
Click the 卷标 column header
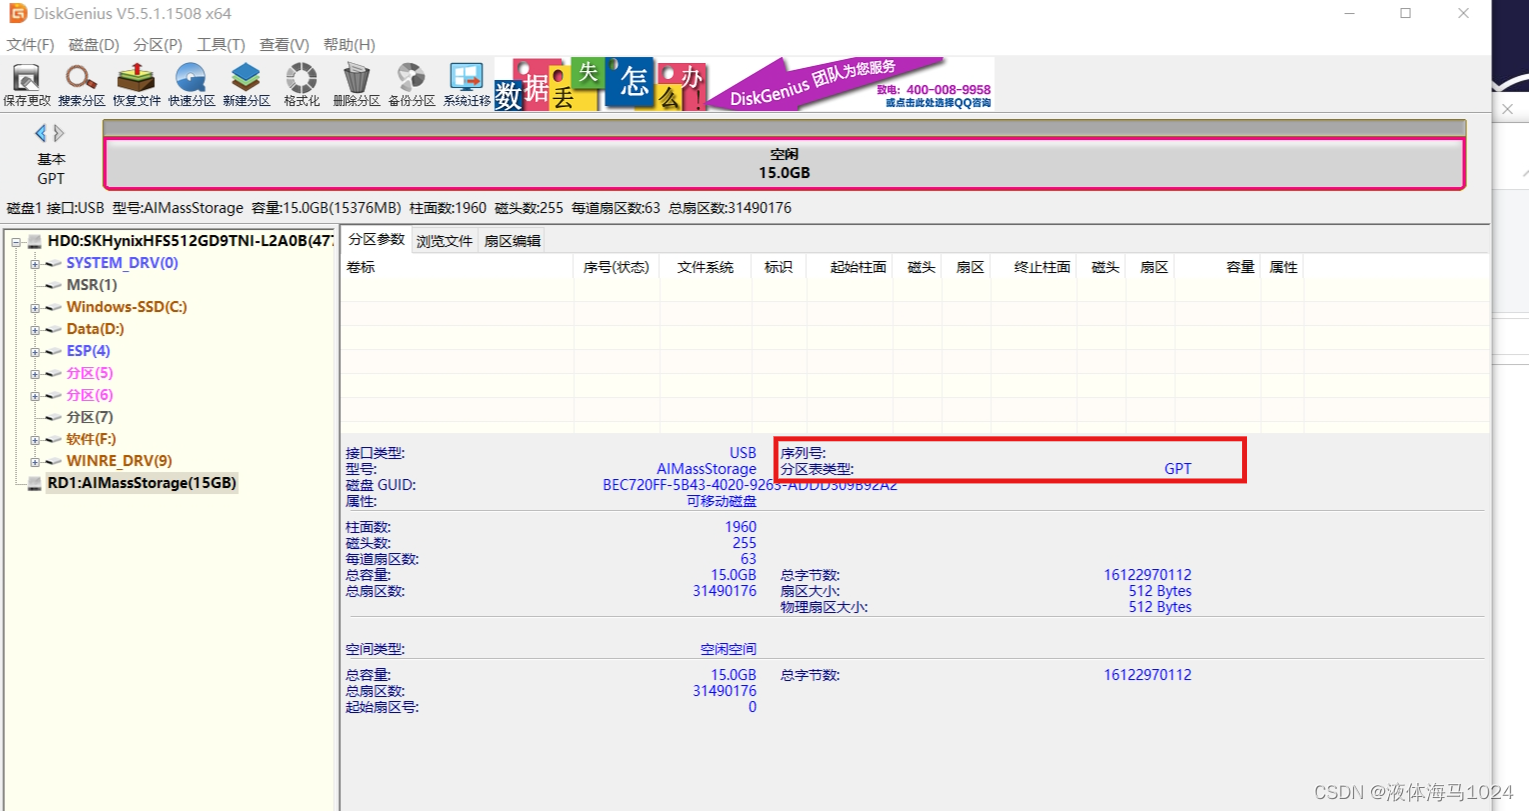tap(457, 267)
